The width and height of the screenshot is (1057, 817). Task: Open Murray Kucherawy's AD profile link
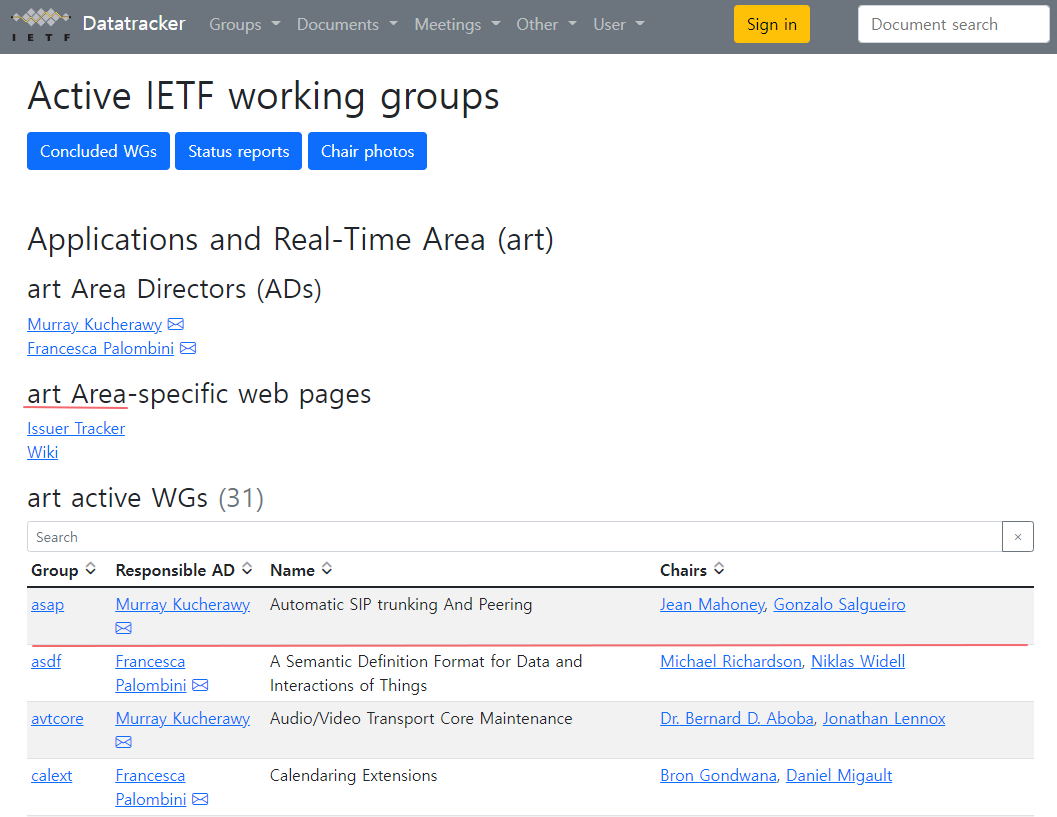pos(94,324)
